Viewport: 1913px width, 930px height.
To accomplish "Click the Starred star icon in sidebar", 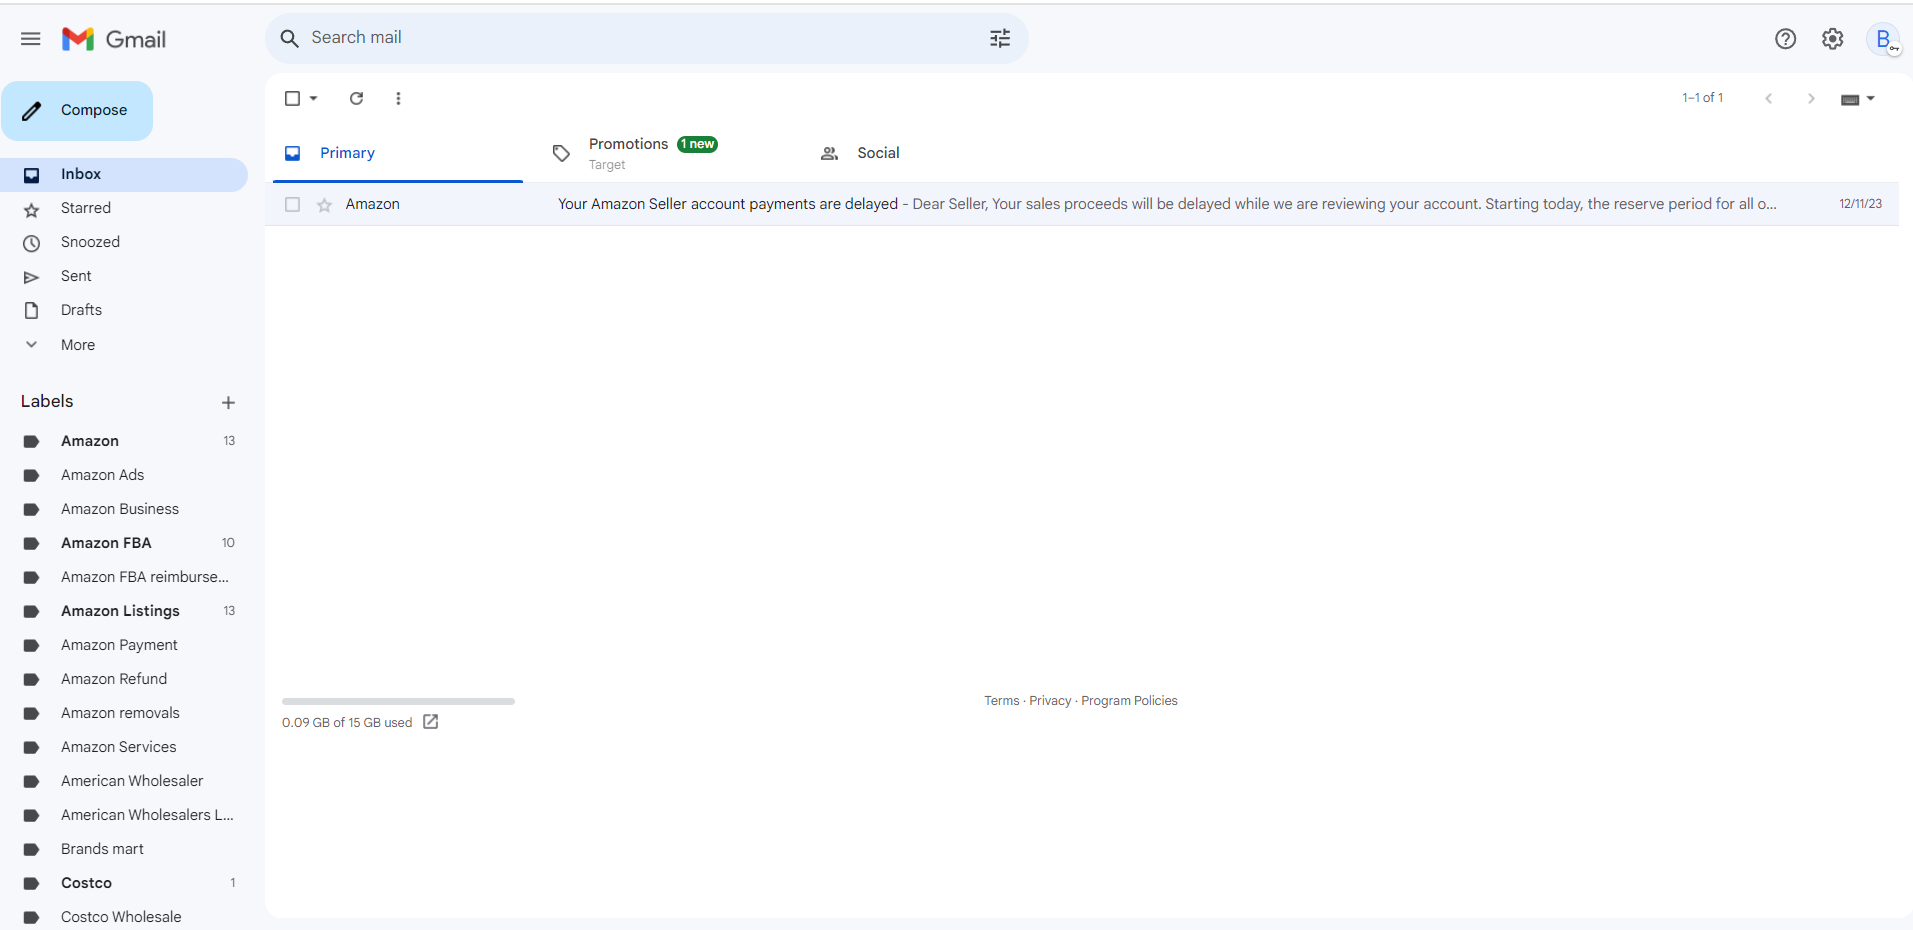I will coord(32,209).
